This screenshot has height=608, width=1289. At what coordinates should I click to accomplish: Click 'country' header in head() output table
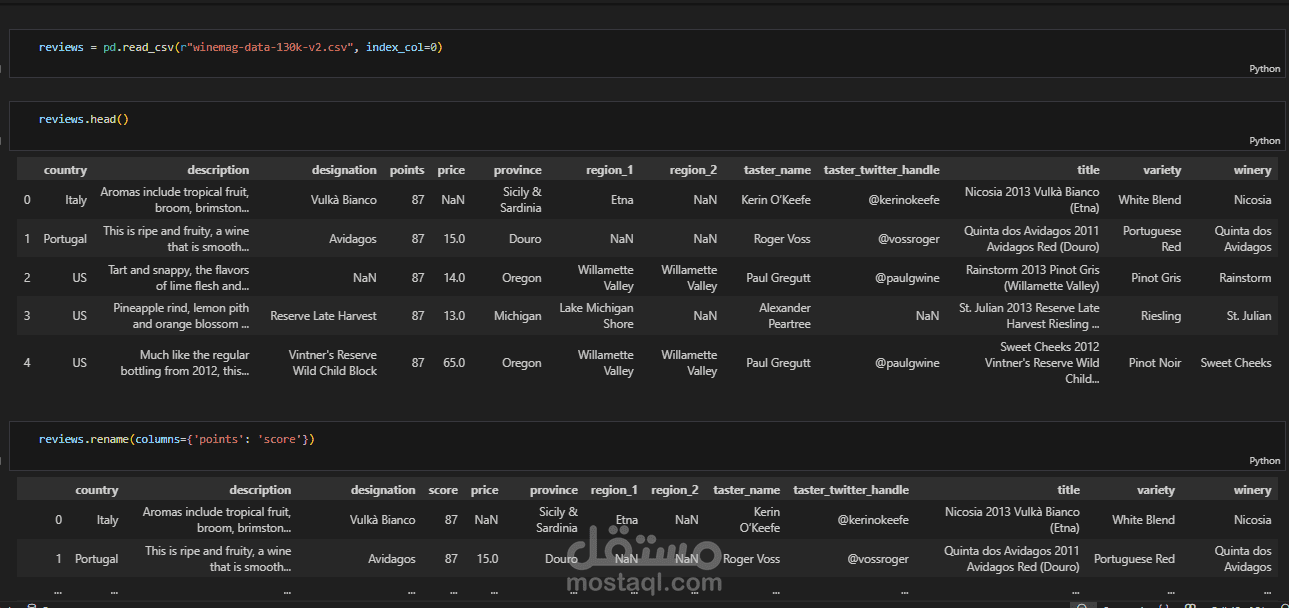pyautogui.click(x=66, y=170)
